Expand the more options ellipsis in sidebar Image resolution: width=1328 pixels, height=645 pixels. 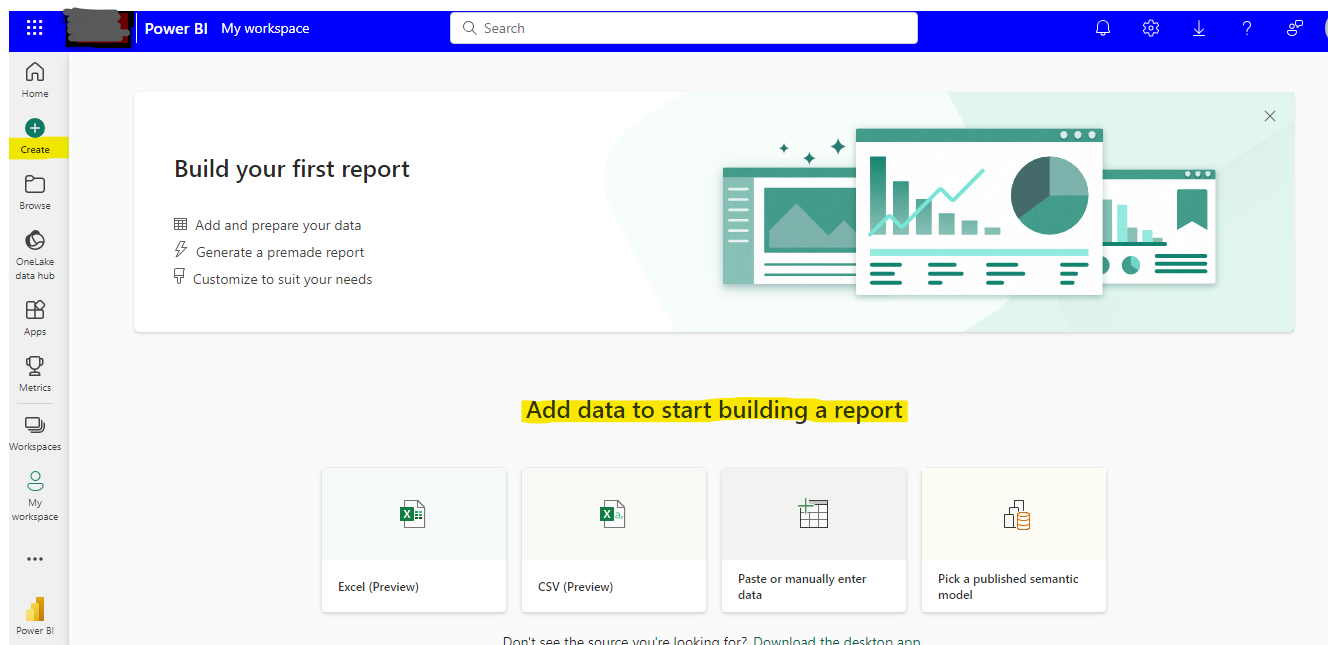point(35,559)
